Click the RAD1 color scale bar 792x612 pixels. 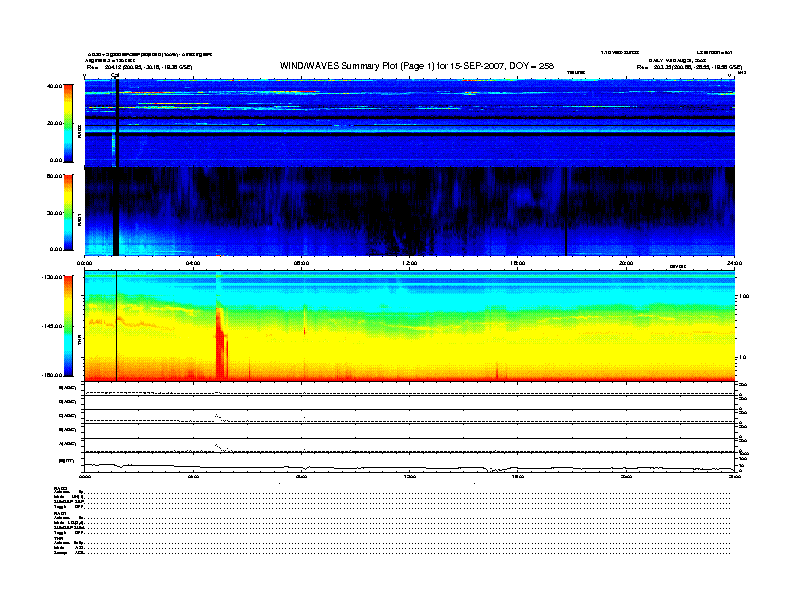[68, 212]
